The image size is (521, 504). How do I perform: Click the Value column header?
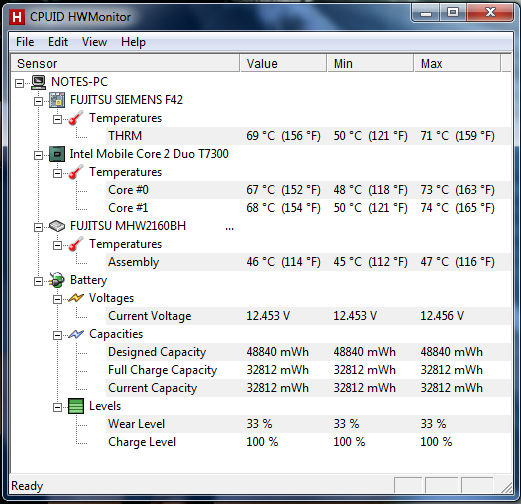(283, 63)
